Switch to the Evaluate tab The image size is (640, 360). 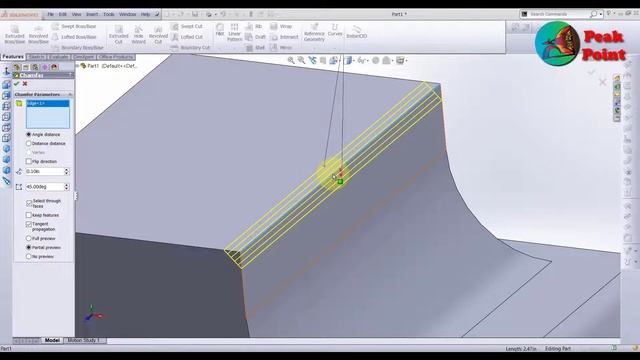[x=58, y=57]
